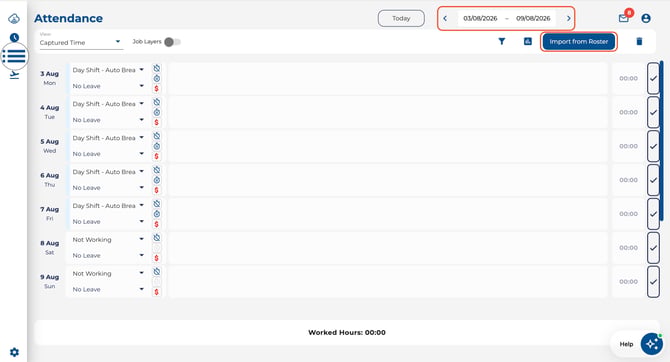Image resolution: width=670 pixels, height=362 pixels.
Task: Open the Help assistant button
Action: [x=651, y=344]
